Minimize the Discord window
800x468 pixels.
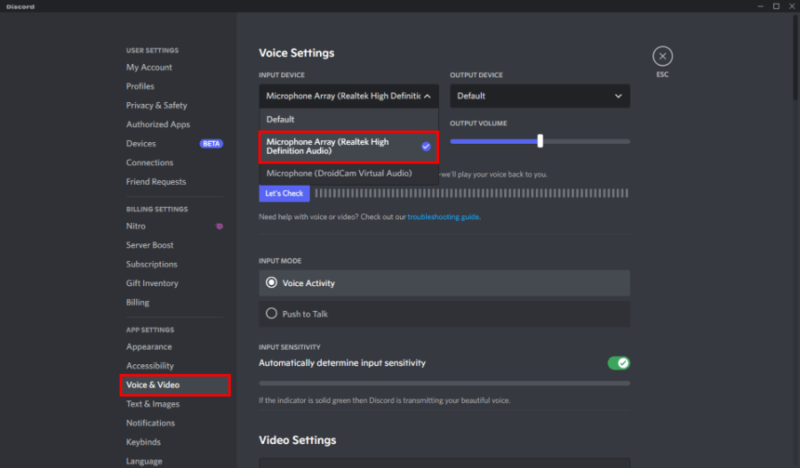click(760, 6)
